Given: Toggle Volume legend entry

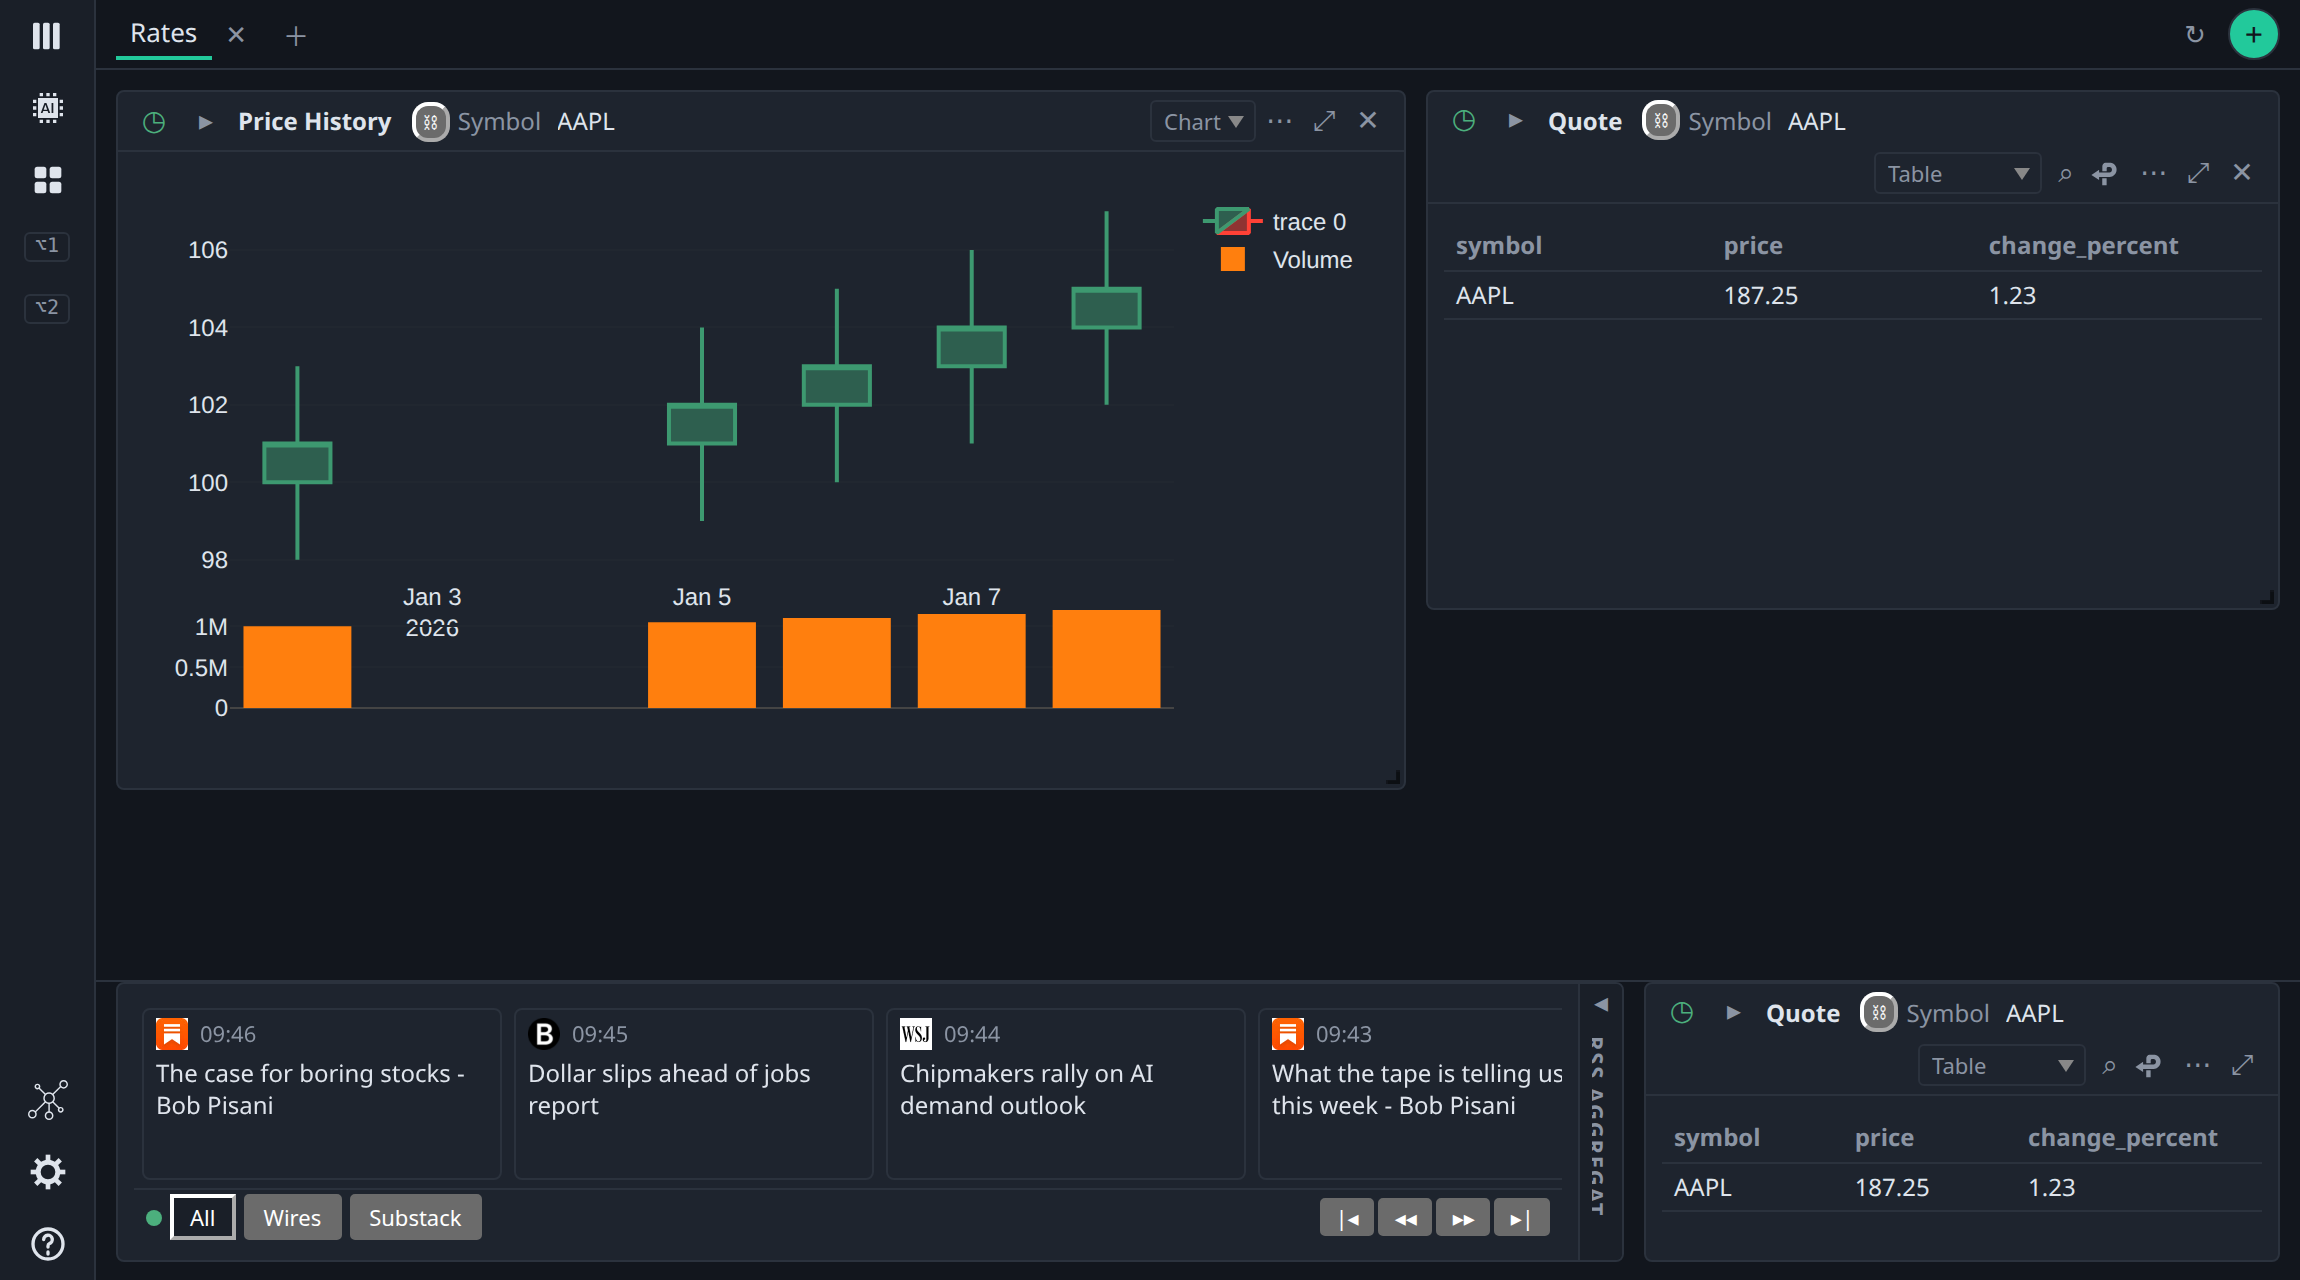Looking at the screenshot, I should [x=1286, y=260].
